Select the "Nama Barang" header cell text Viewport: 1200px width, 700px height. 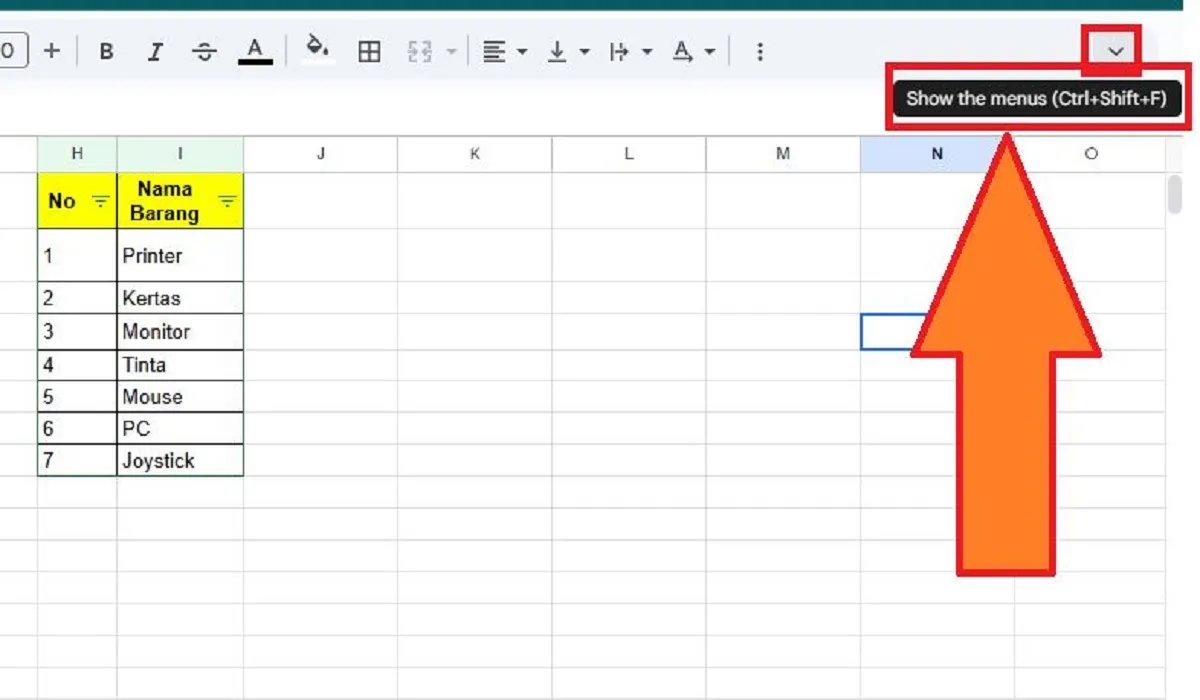164,201
